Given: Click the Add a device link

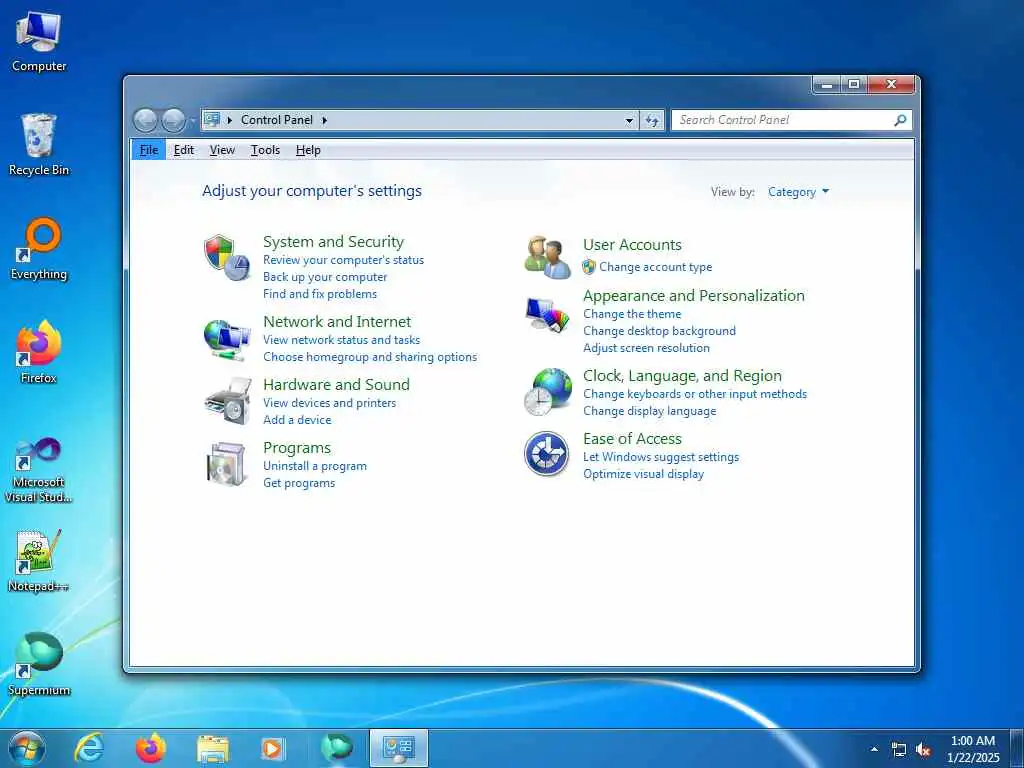Looking at the screenshot, I should click(x=297, y=420).
